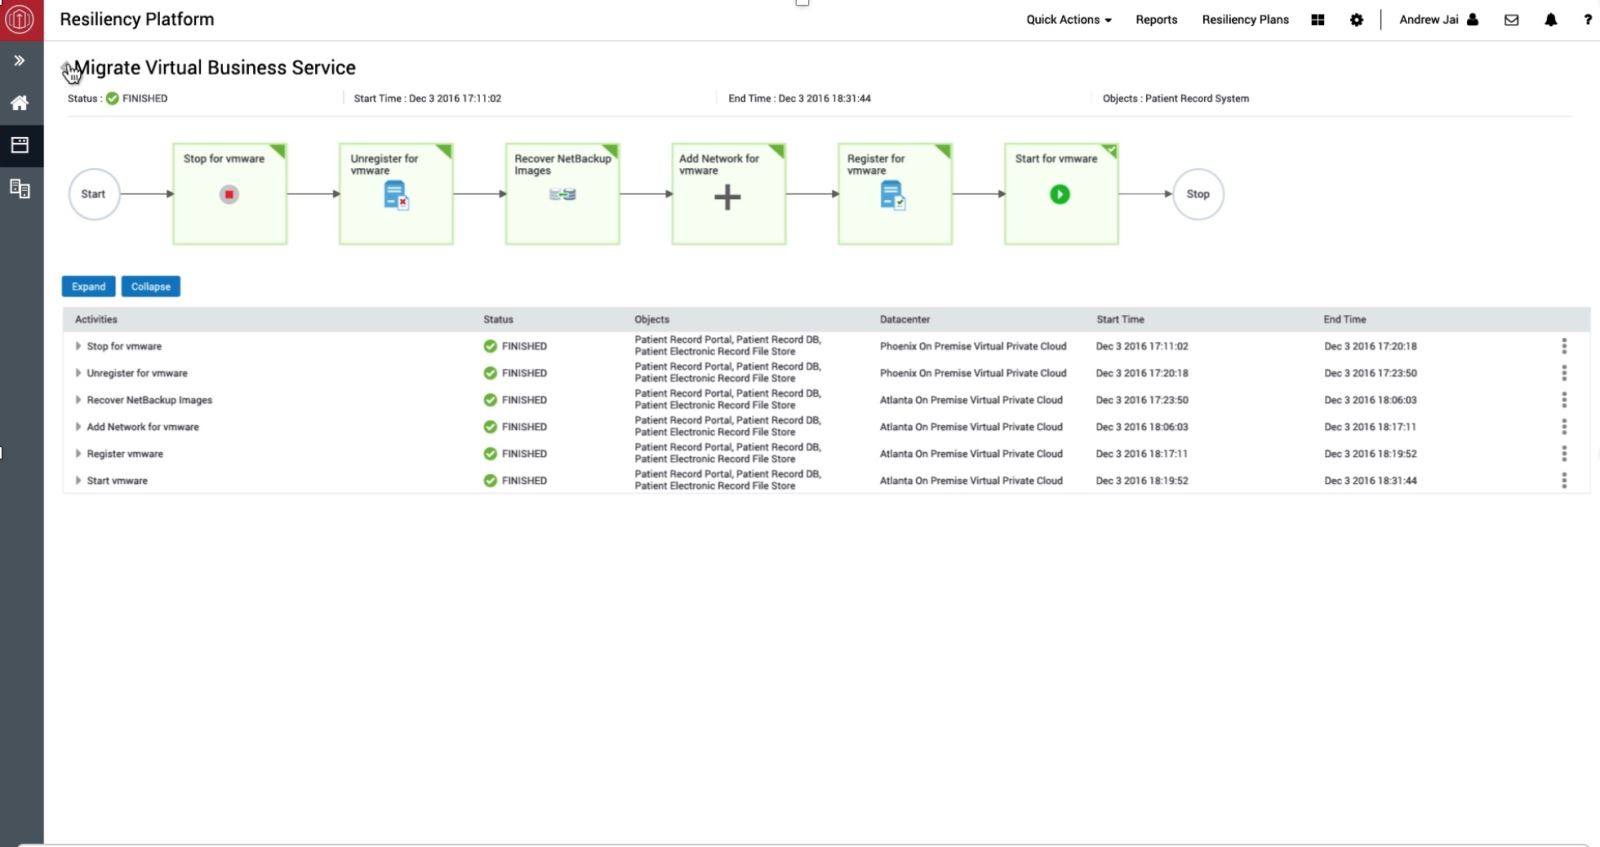Viewport: 1600px width, 847px height.
Task: Click the Stop end node circle
Action: (1197, 194)
